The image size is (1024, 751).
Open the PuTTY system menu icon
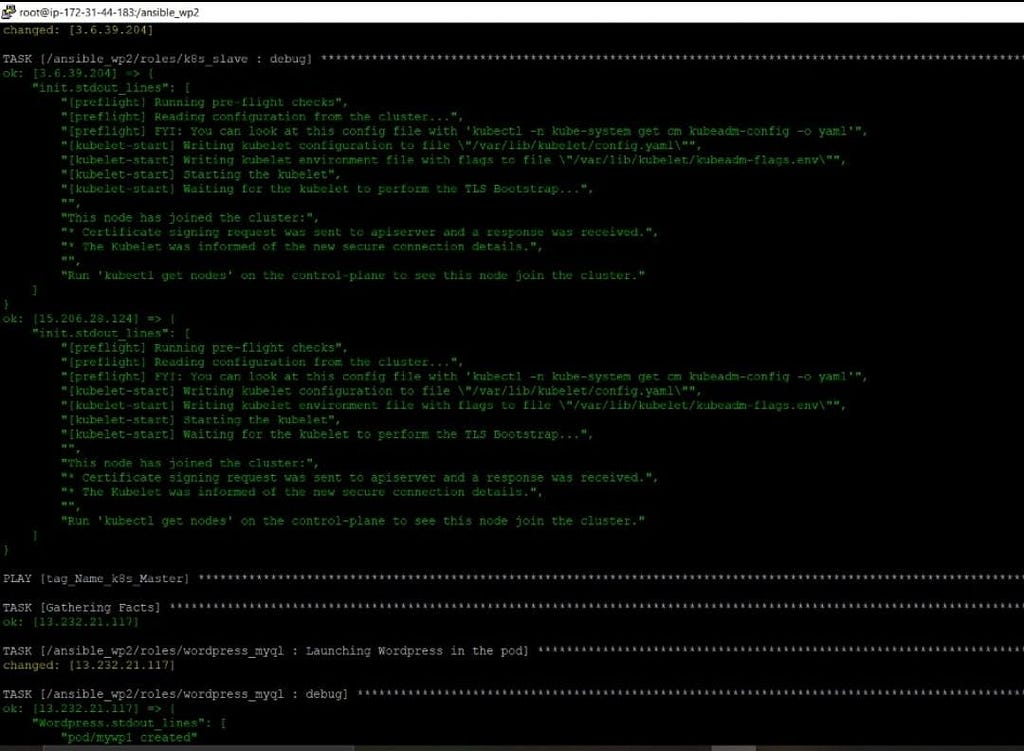click(x=8, y=12)
